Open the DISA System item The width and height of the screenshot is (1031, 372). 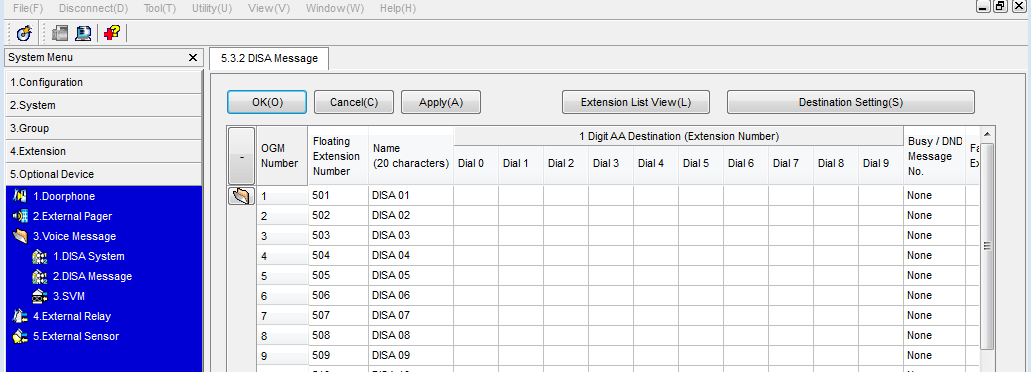89,256
